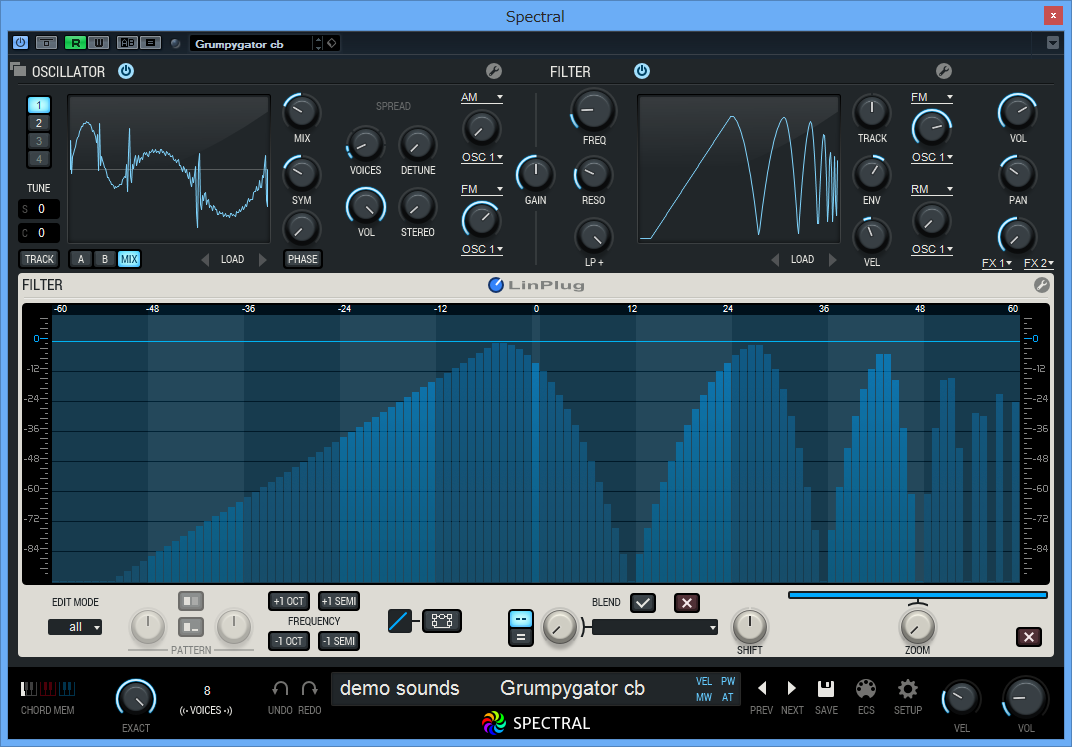Toggle the oscillator power button

(126, 71)
